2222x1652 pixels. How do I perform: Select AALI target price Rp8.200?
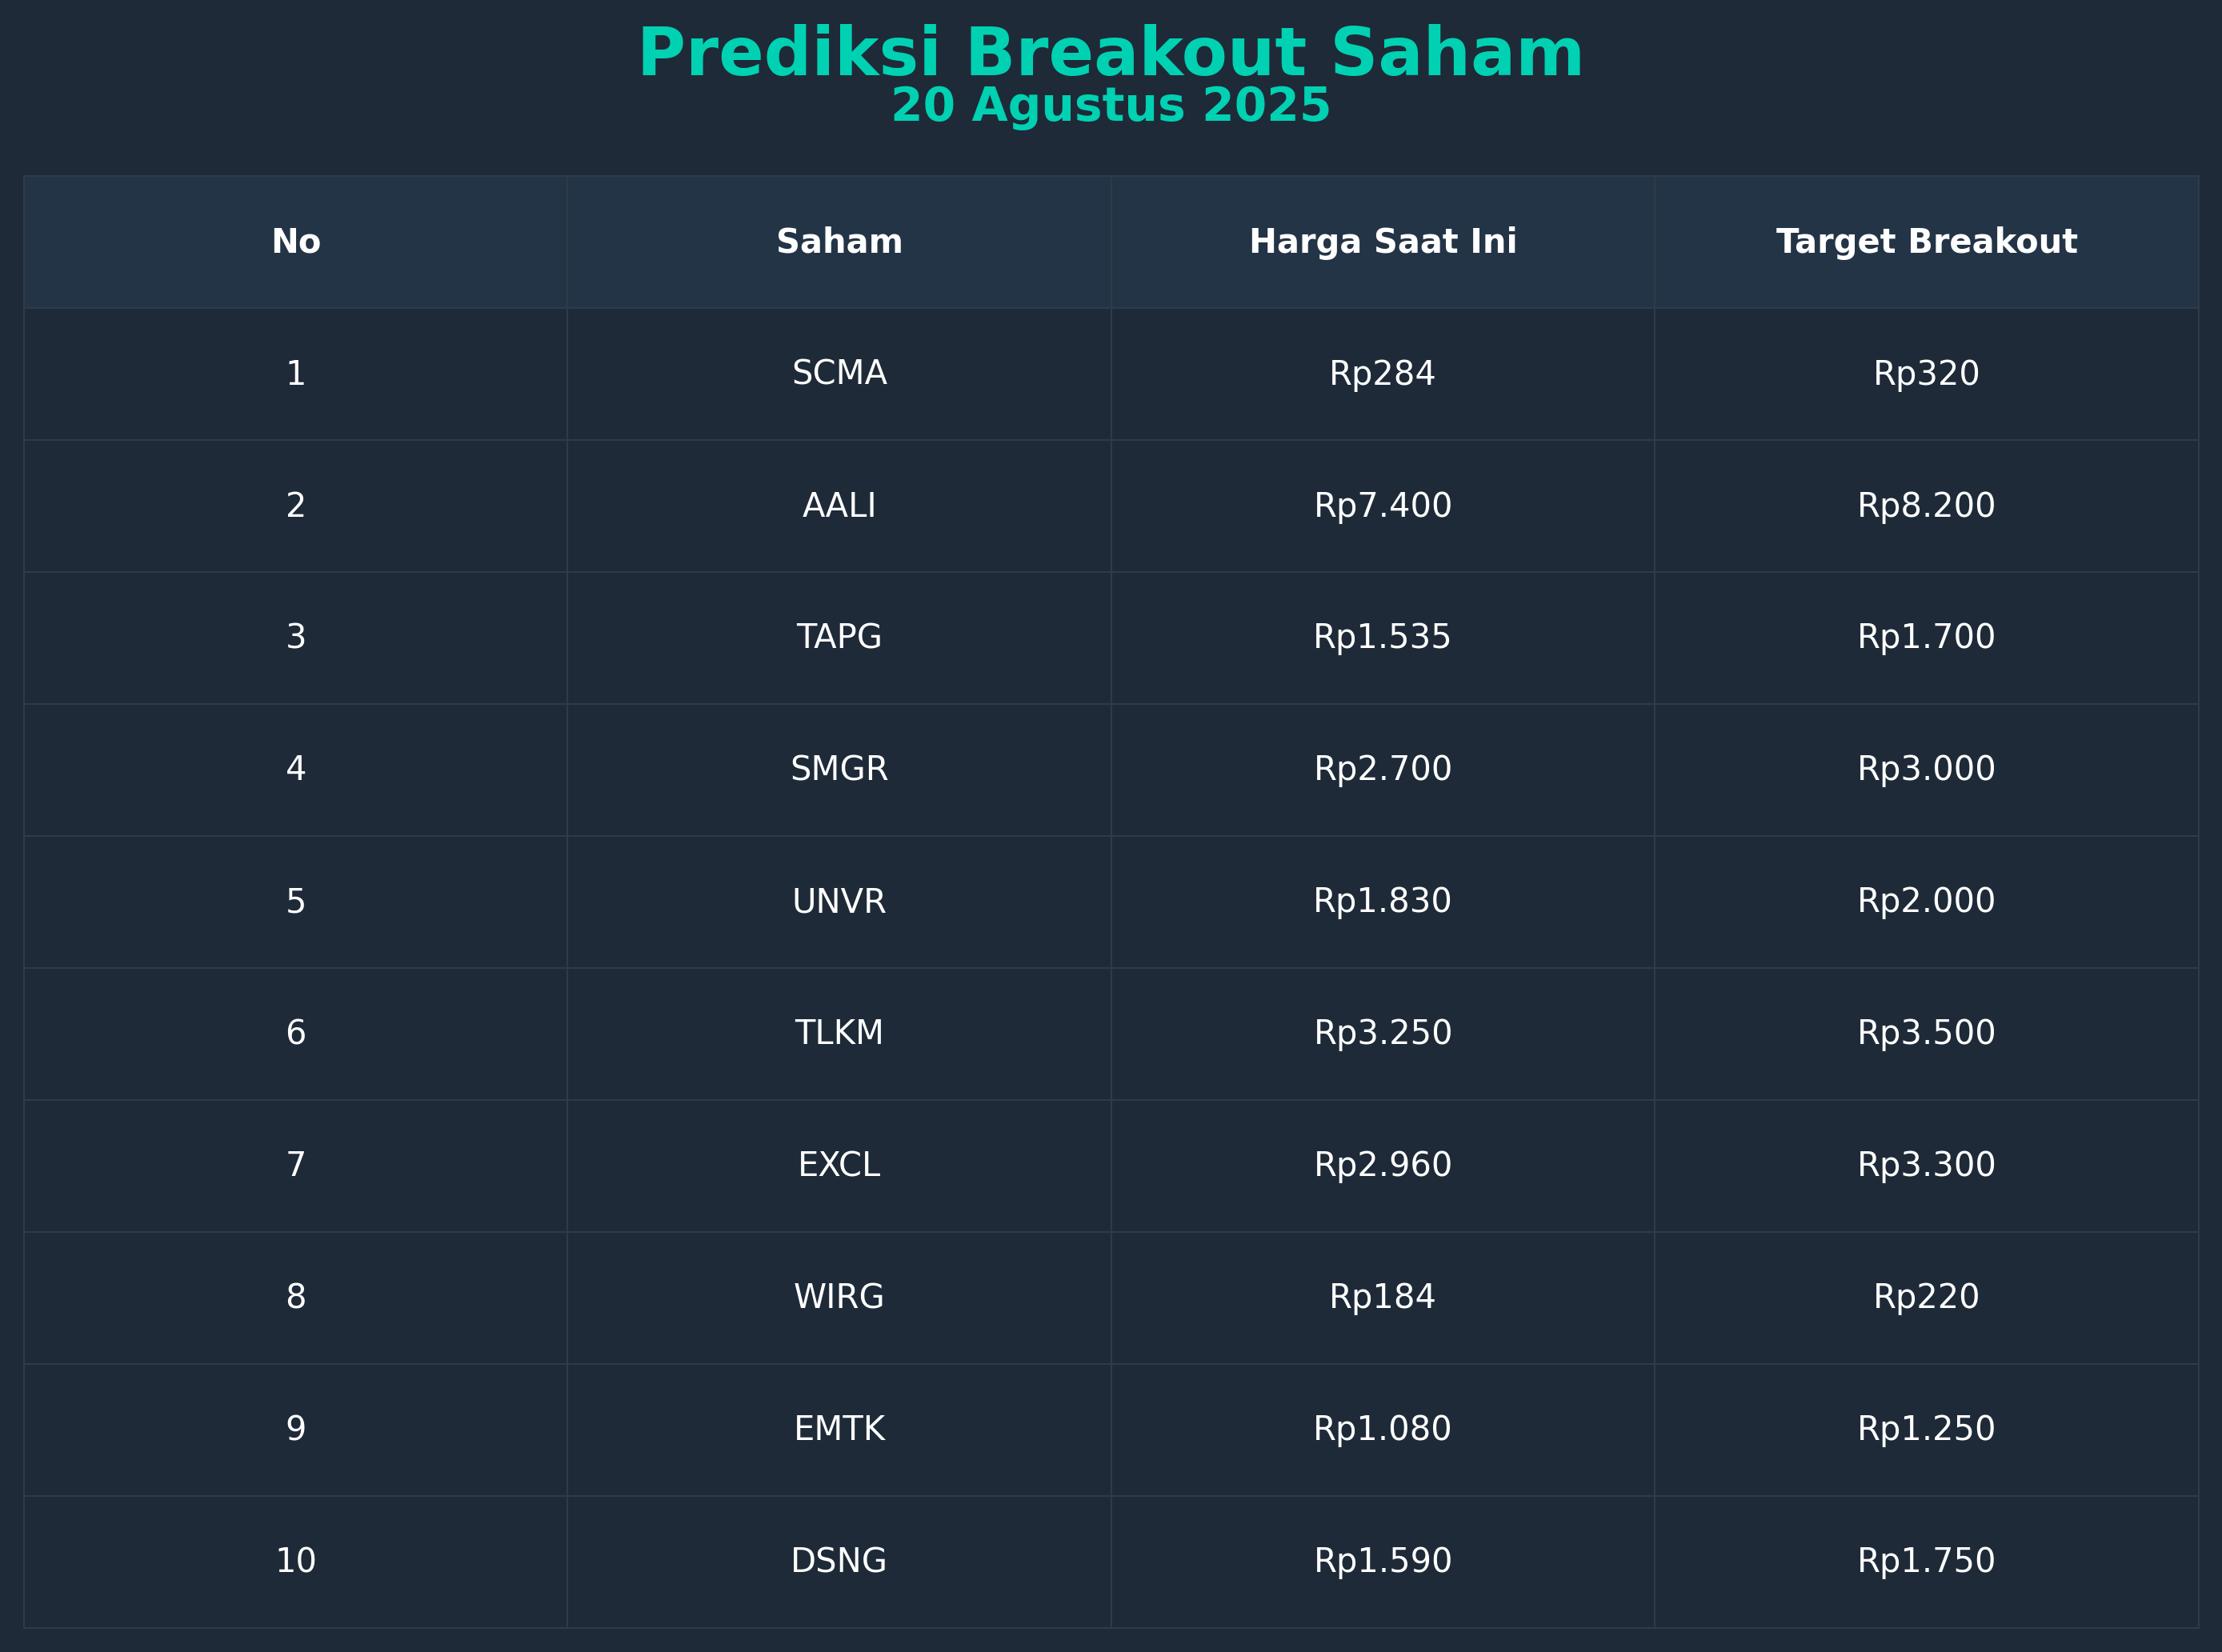tap(1927, 506)
